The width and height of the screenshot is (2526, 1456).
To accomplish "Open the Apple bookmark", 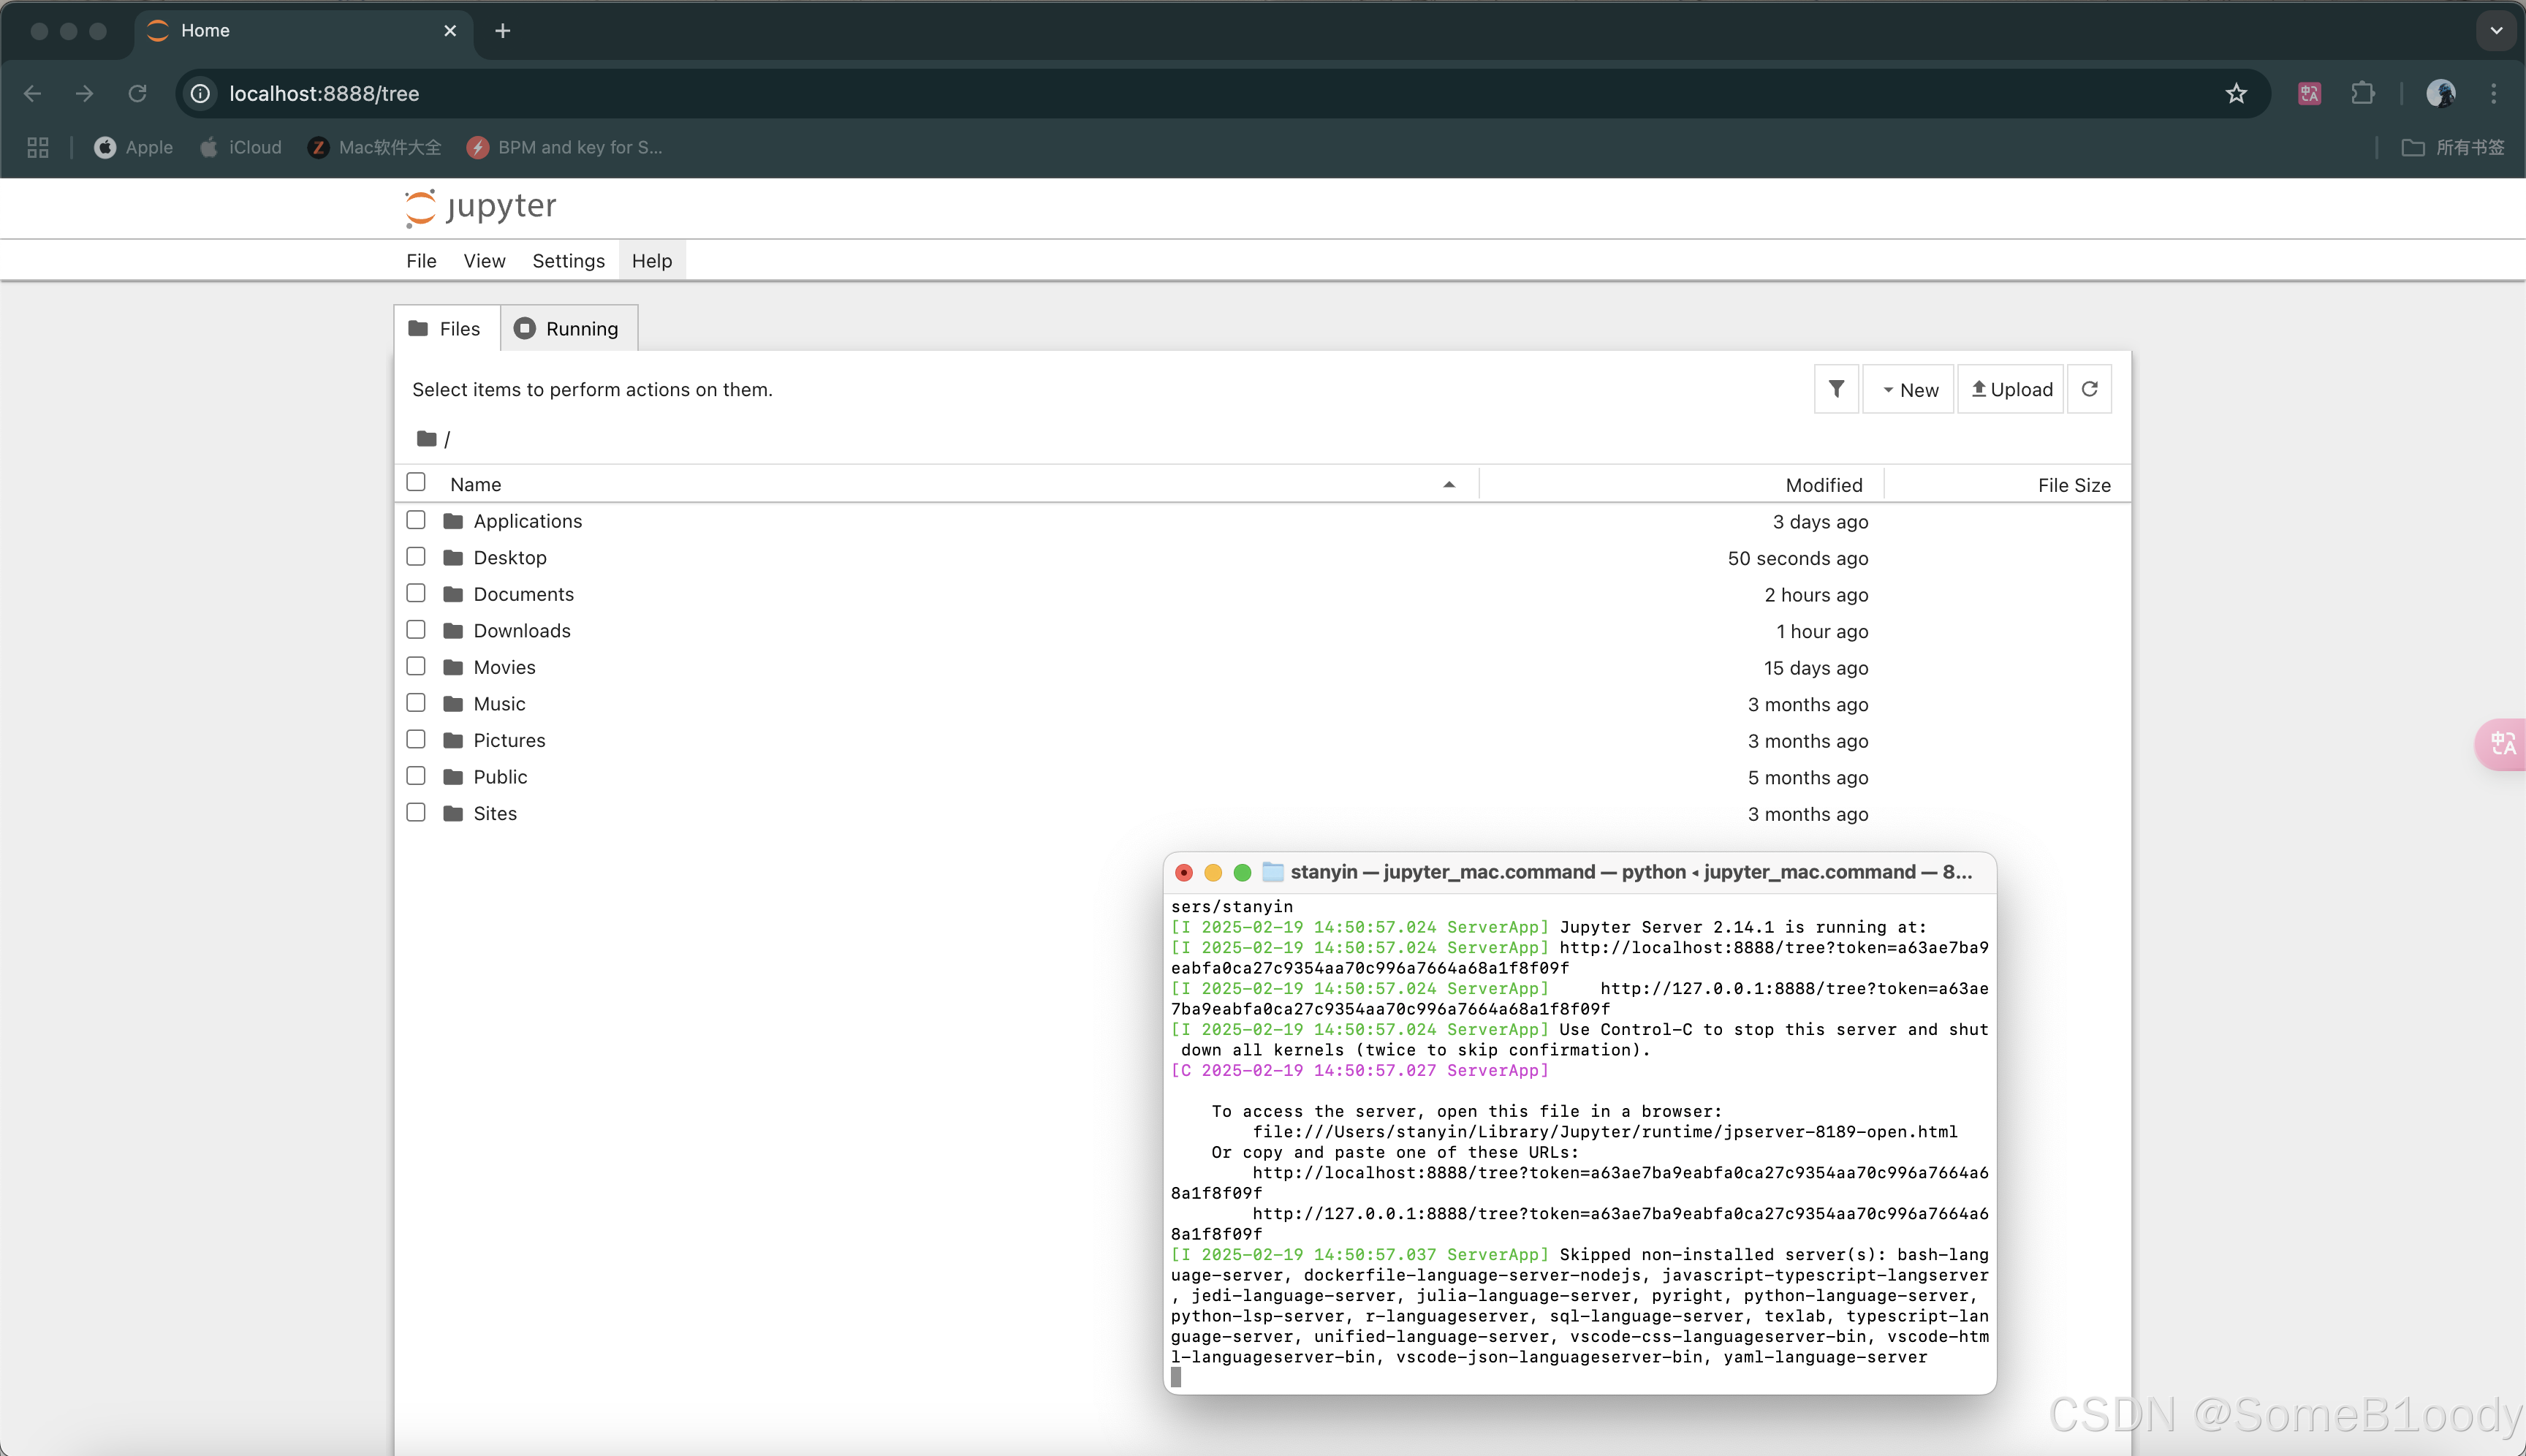I will [x=133, y=147].
